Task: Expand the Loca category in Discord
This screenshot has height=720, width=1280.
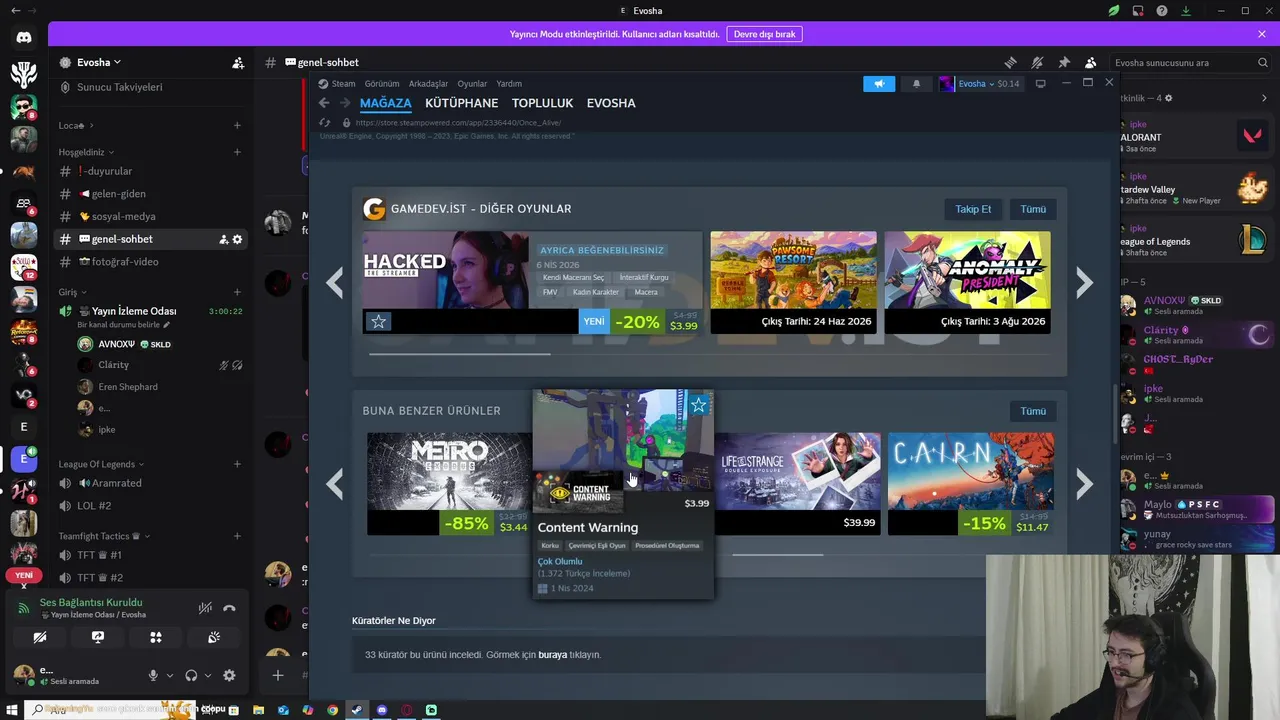Action: [75, 125]
